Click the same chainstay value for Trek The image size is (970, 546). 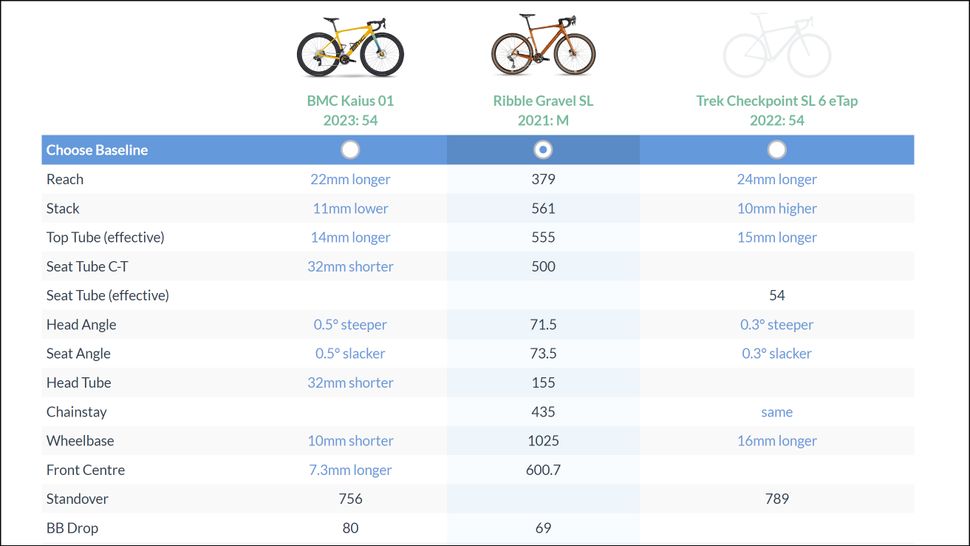coord(777,412)
